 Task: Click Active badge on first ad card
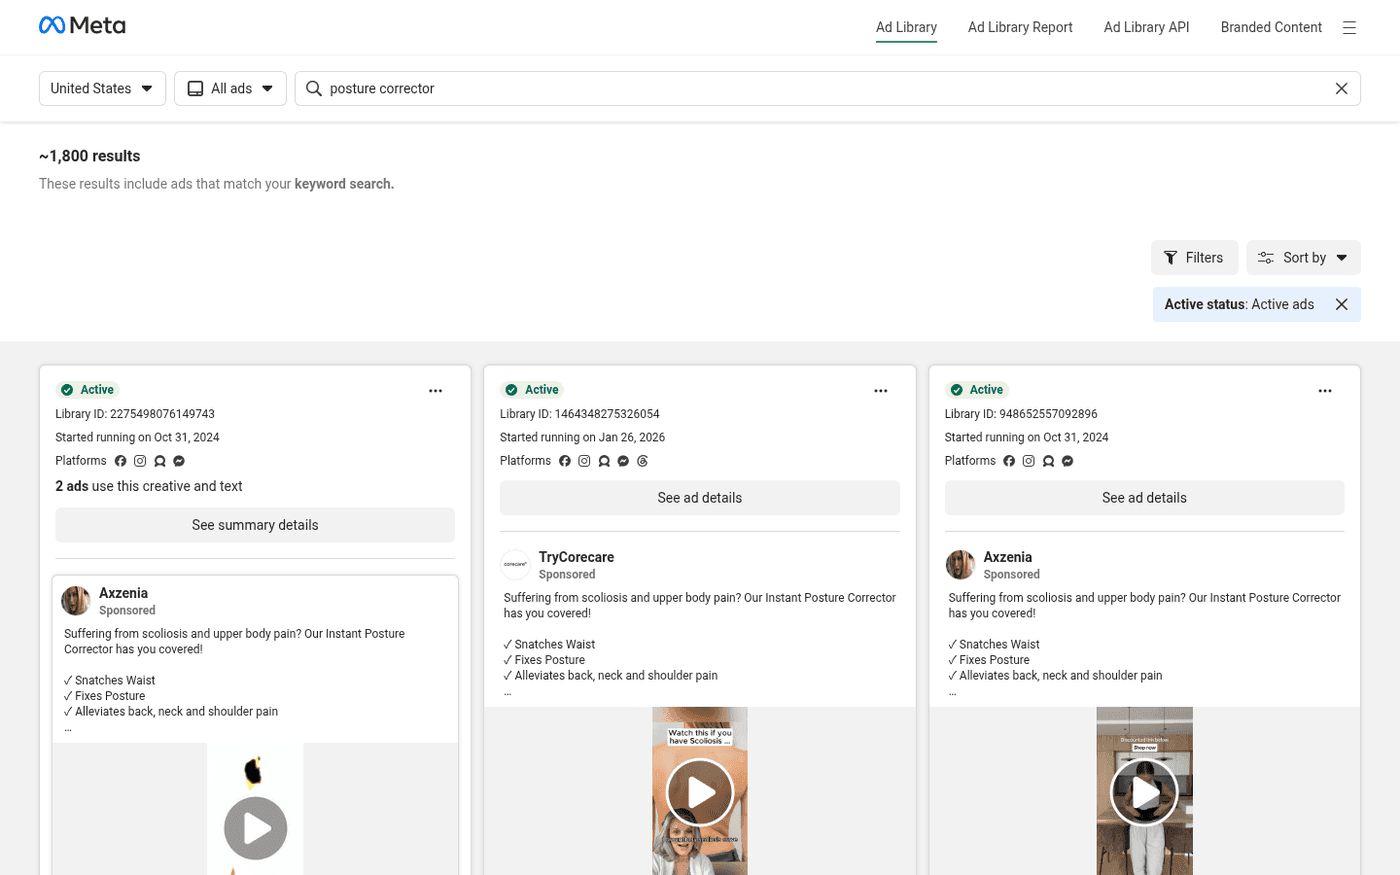88,390
